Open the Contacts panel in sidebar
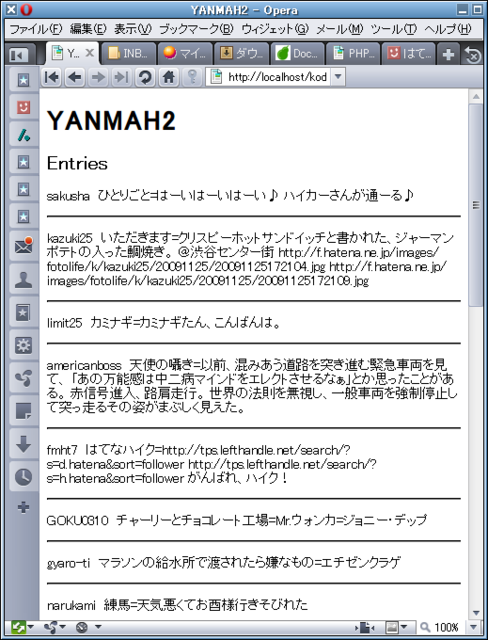This screenshot has width=488, height=640. point(23,280)
